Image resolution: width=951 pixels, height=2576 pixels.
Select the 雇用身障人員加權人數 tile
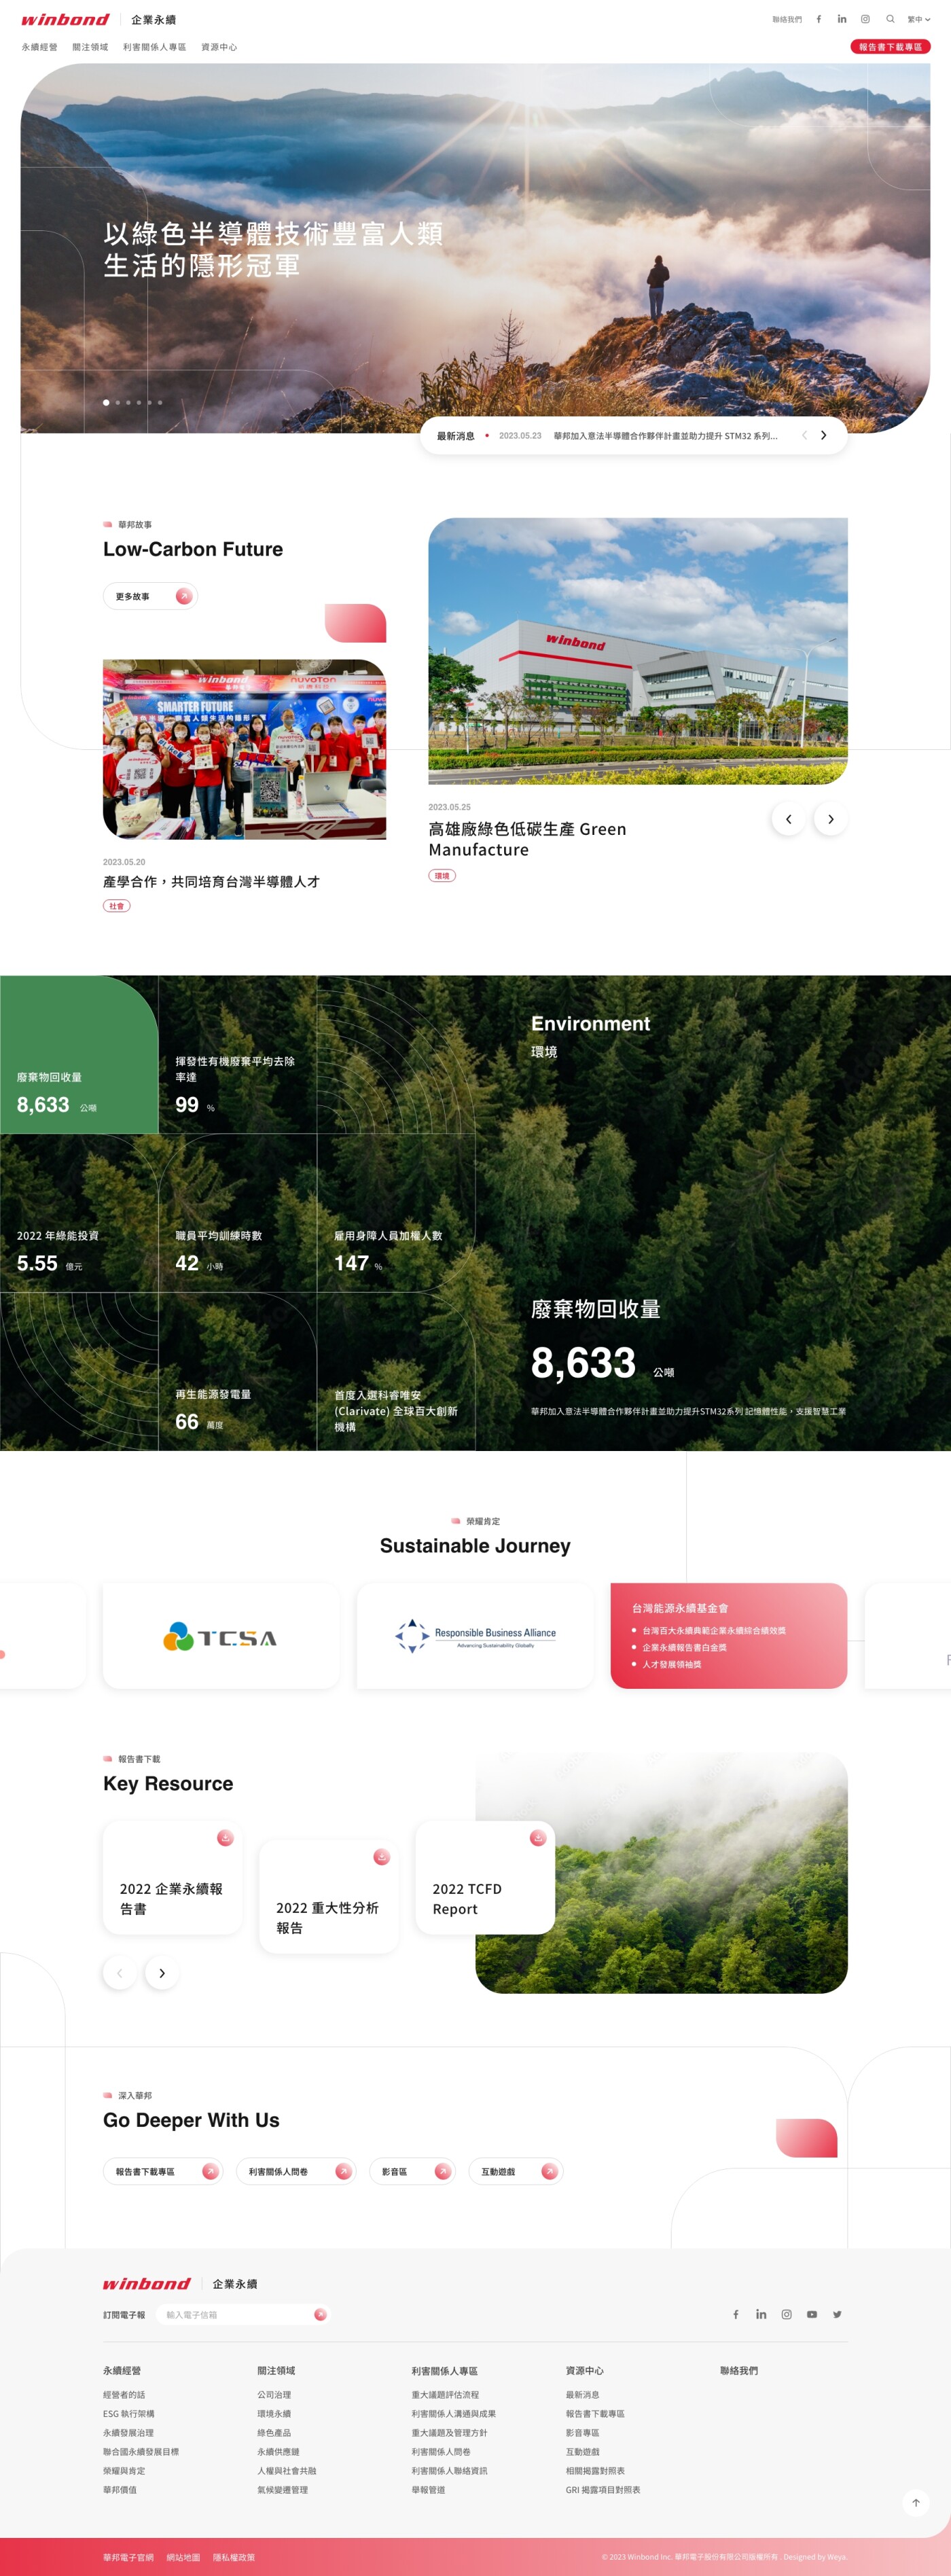[x=396, y=1212]
